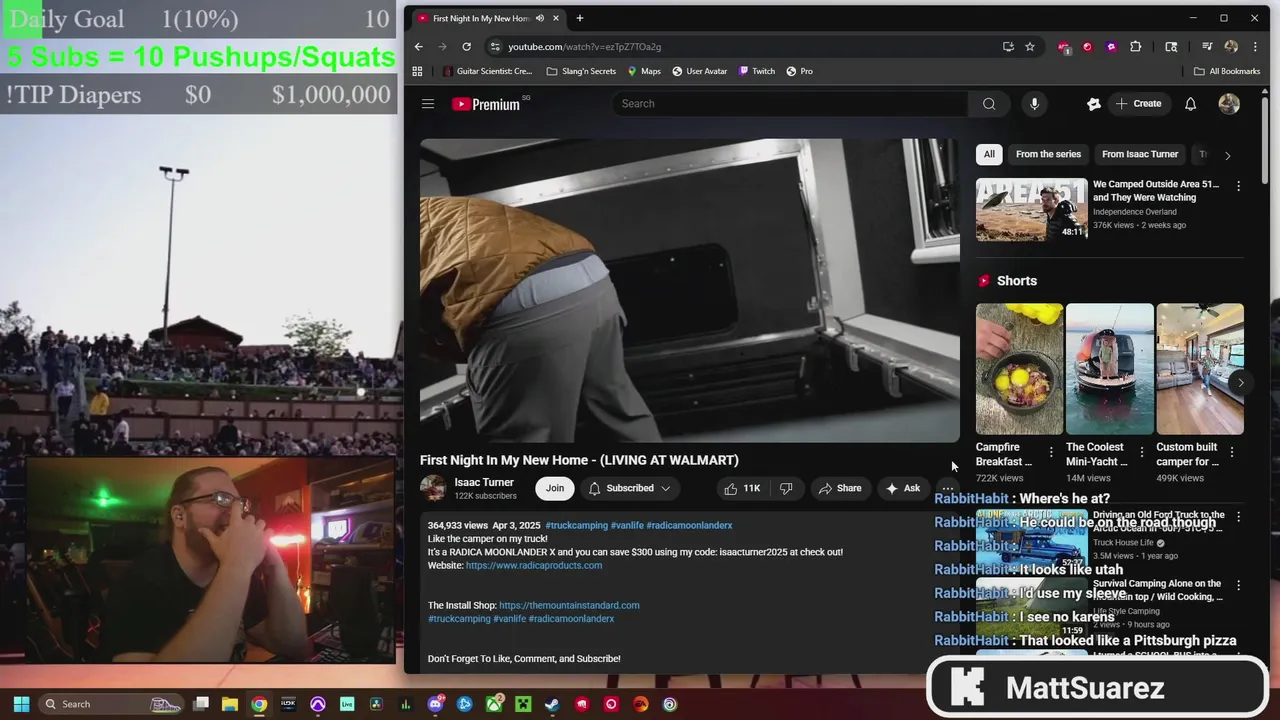Mute the tab via its speaker icon
Viewport: 1280px width, 720px height.
click(x=540, y=18)
